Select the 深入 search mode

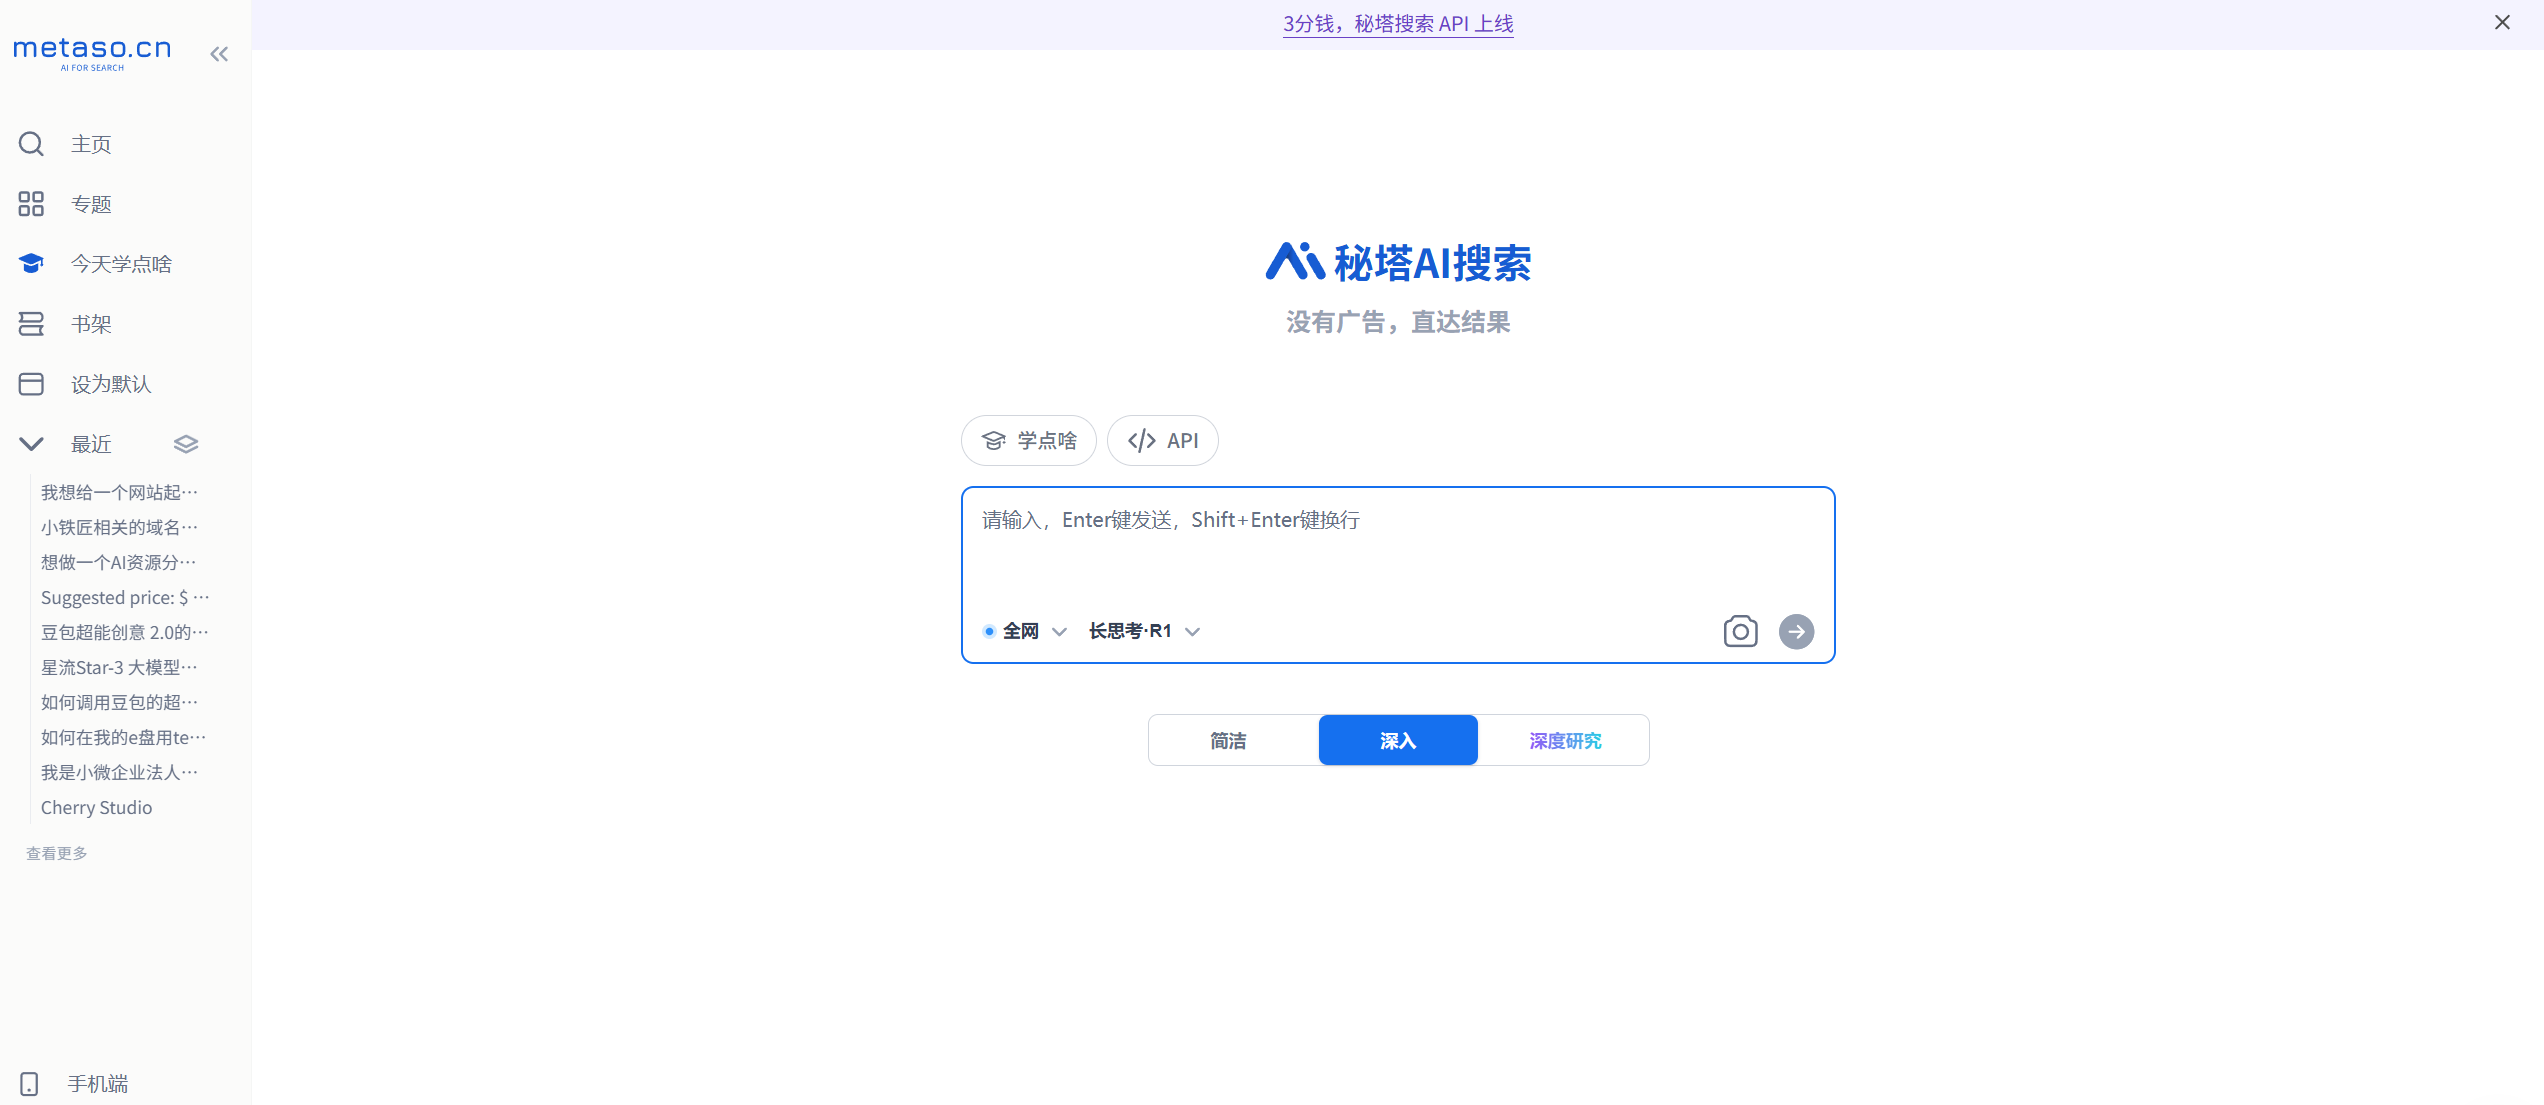coord(1397,741)
